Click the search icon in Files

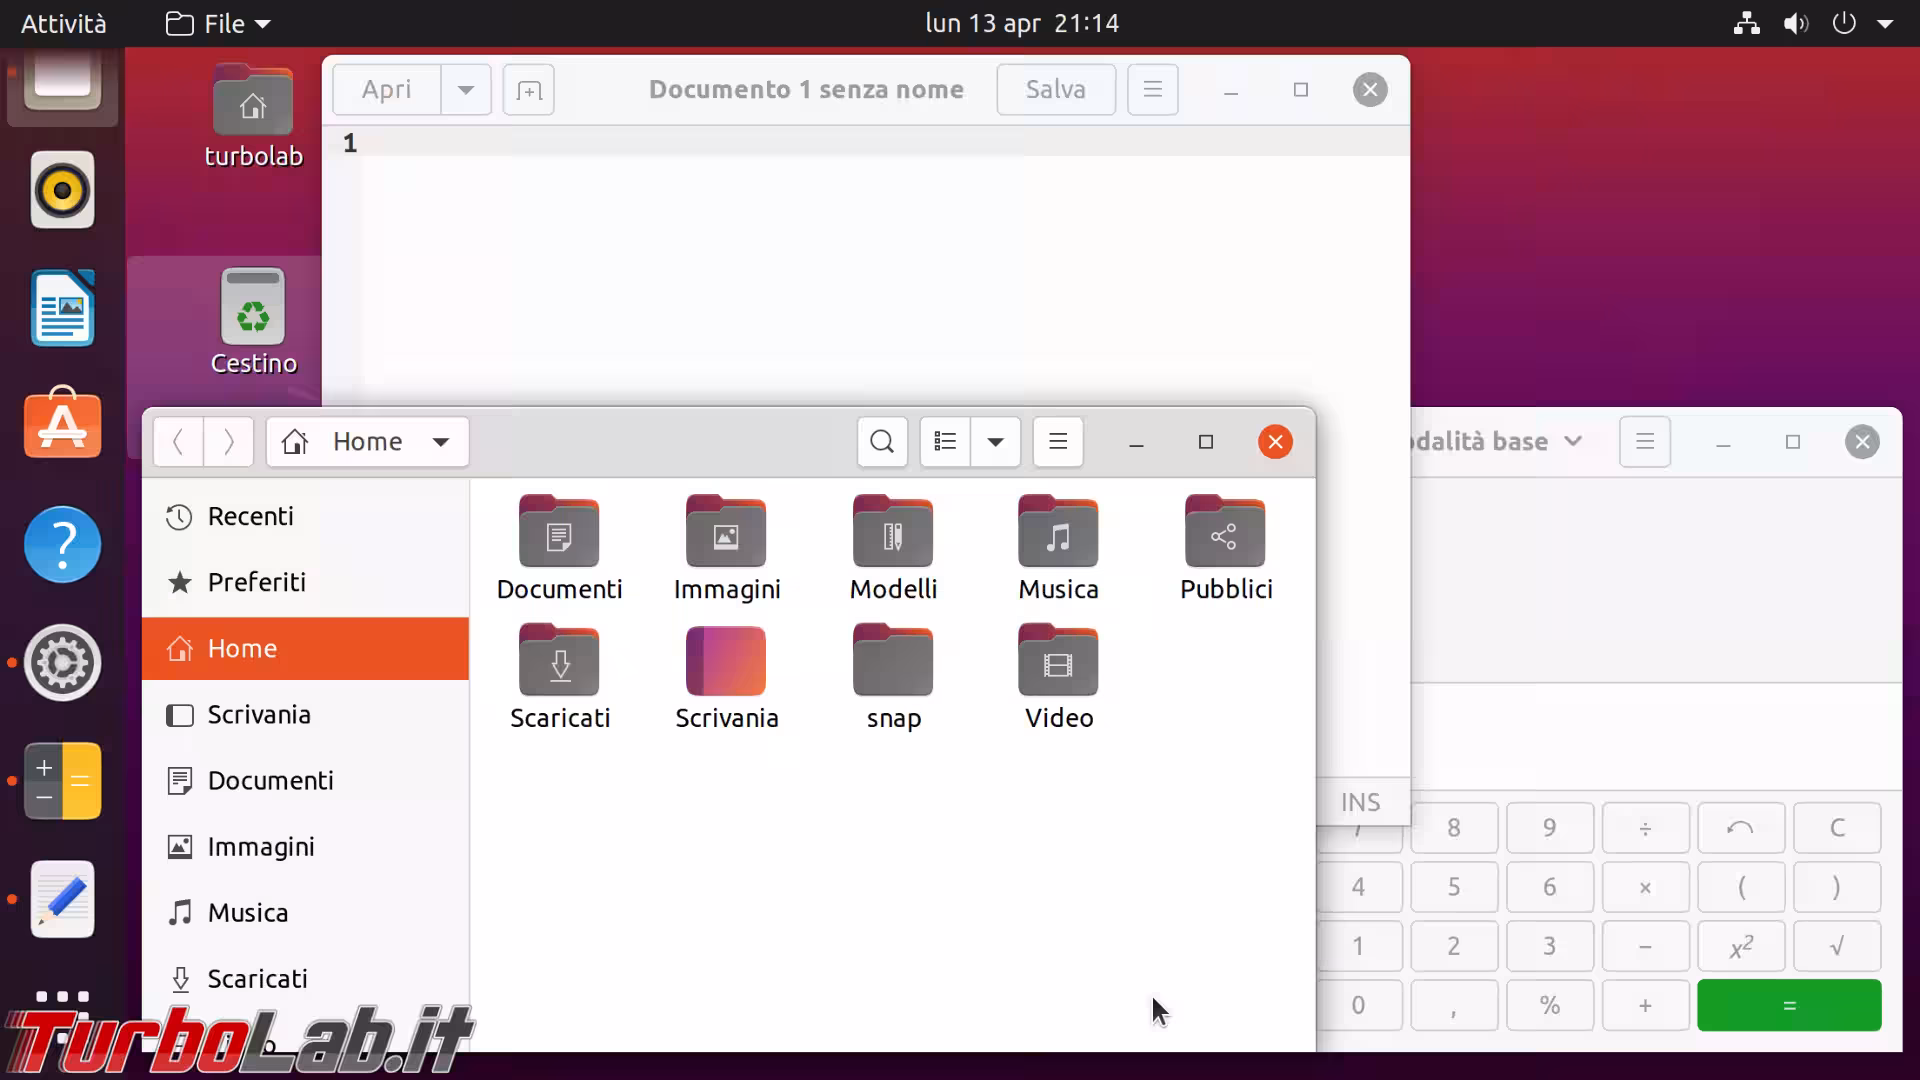881,441
